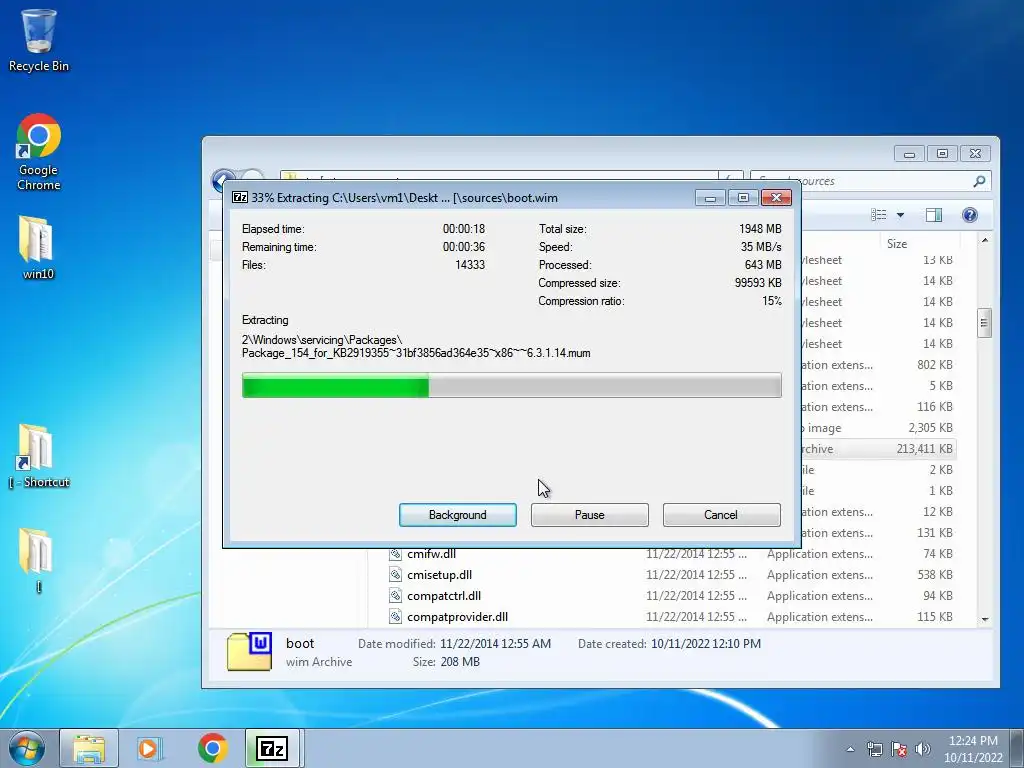This screenshot has height=768, width=1024.
Task: Open Chrome from the taskbar
Action: click(x=212, y=748)
